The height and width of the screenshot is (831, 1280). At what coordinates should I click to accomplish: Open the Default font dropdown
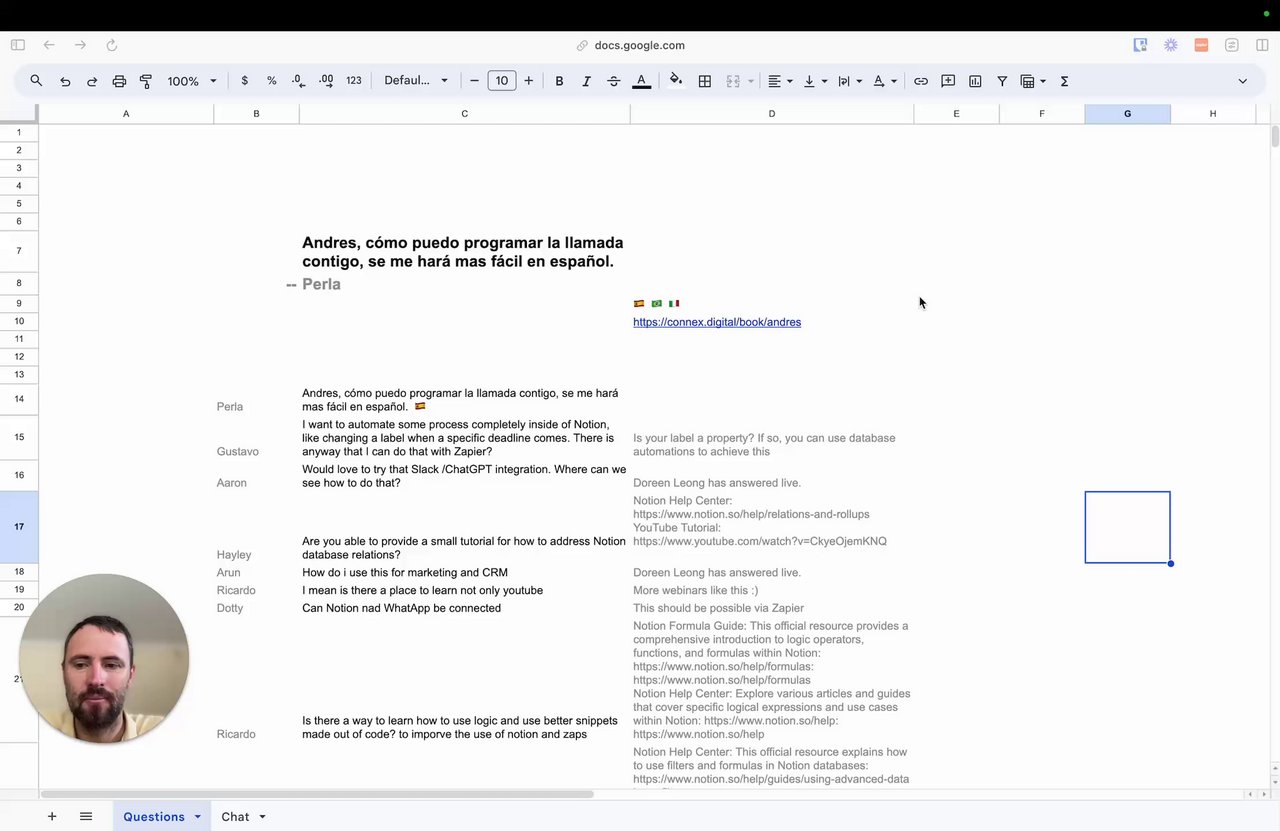coord(416,81)
